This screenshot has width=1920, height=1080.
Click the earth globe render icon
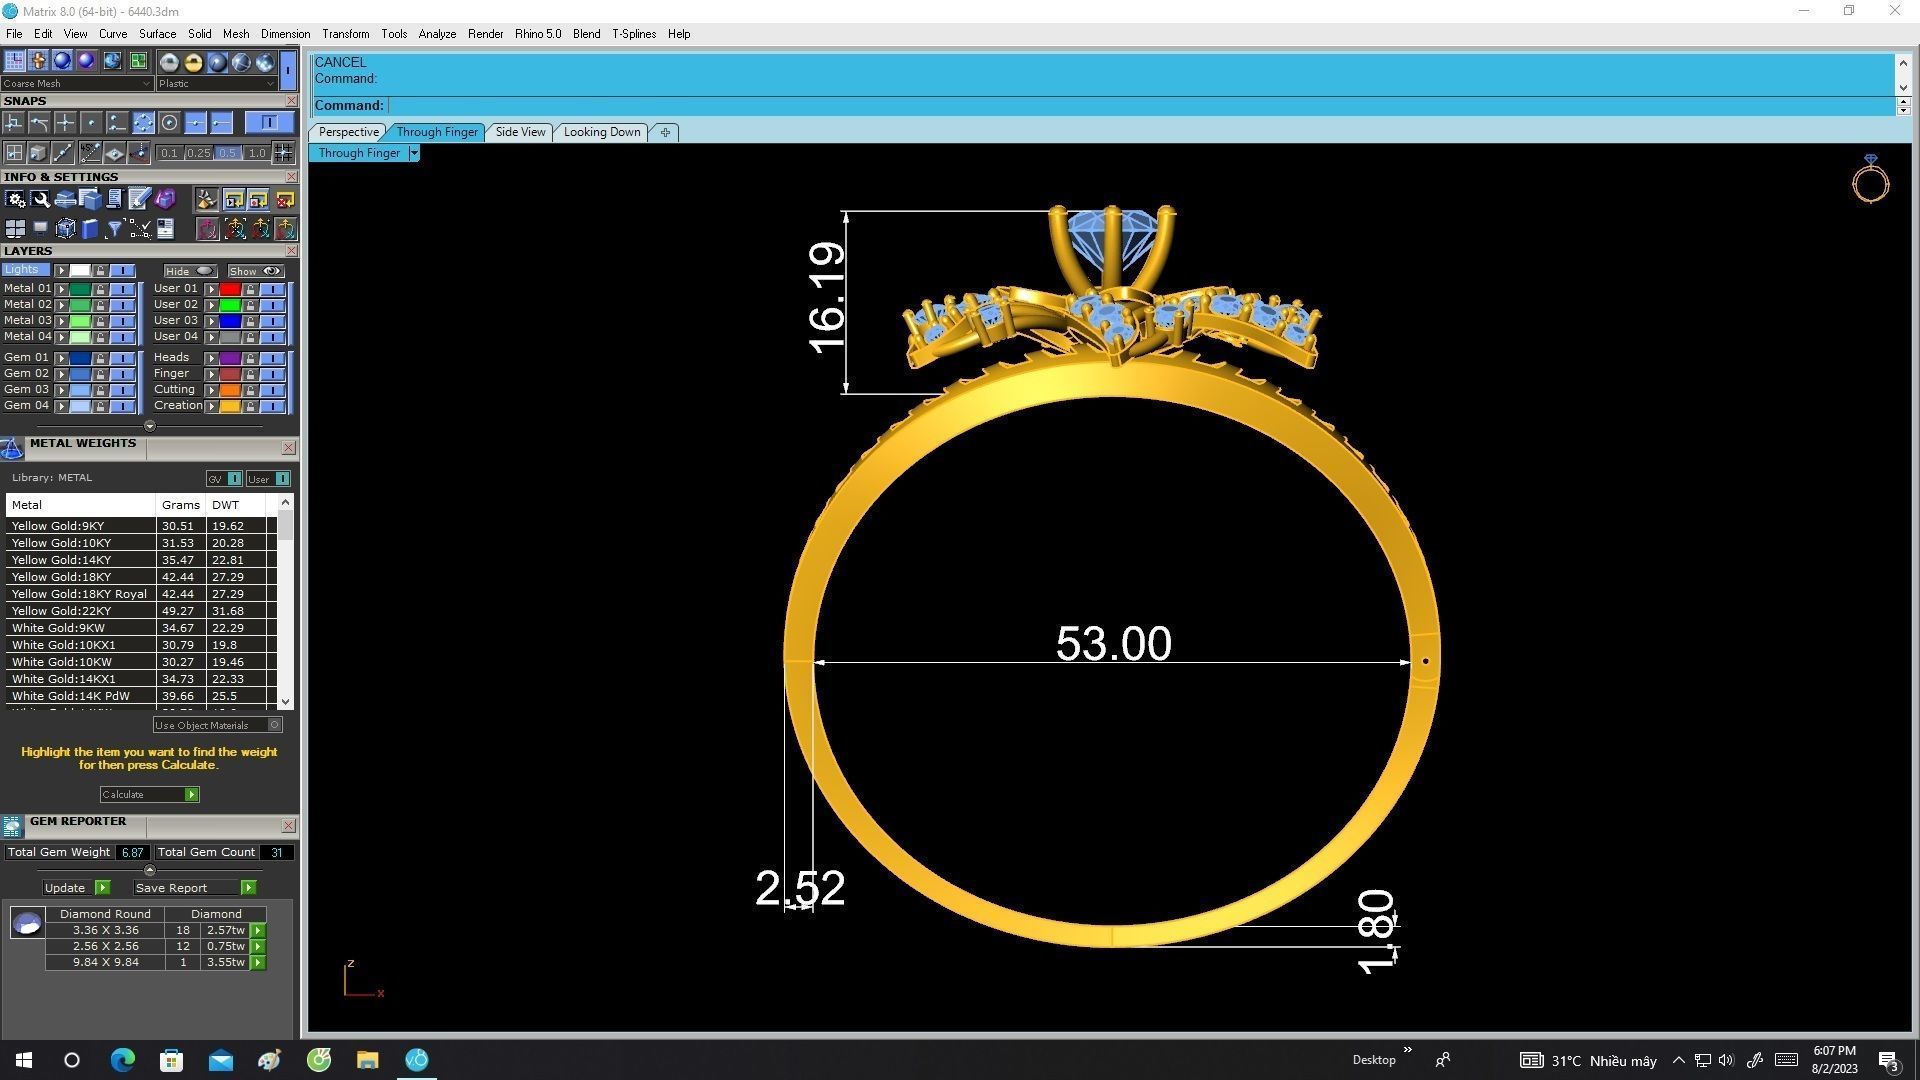[x=112, y=61]
